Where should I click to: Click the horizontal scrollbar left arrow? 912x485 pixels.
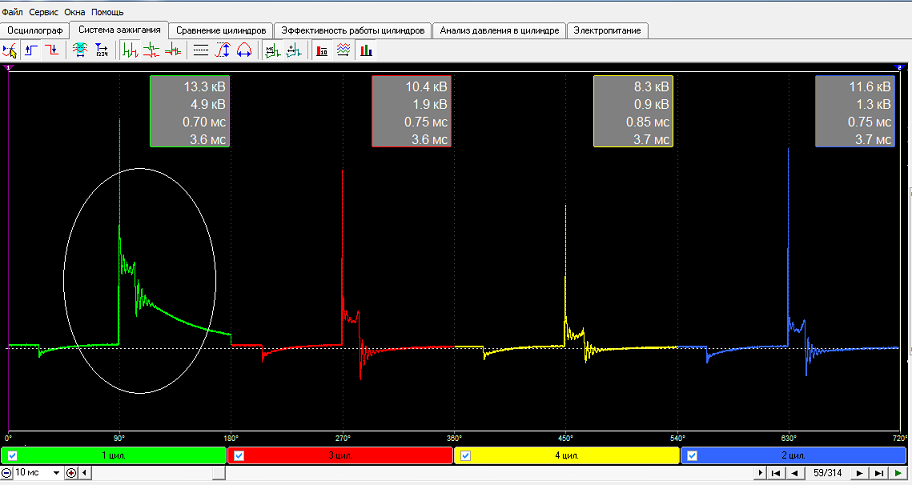coord(84,473)
